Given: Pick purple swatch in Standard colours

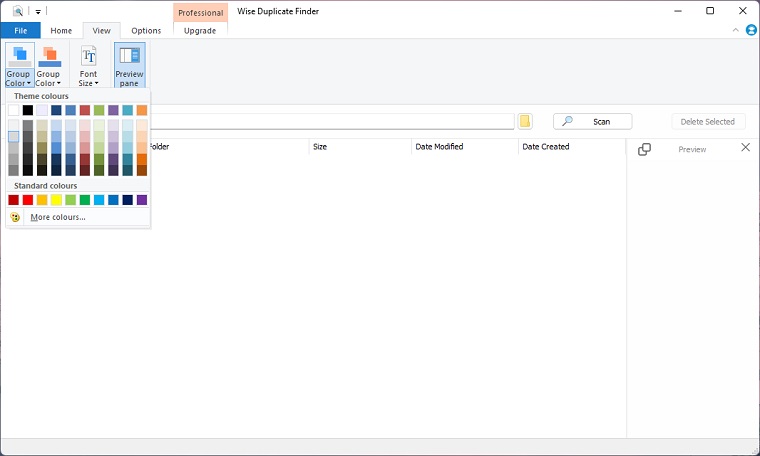Looking at the screenshot, I should coord(142,200).
